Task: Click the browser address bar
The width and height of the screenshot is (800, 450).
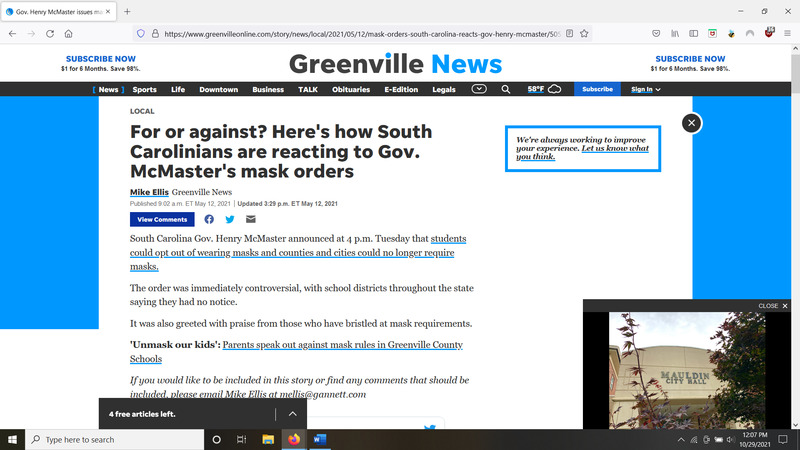Action: pos(350,33)
